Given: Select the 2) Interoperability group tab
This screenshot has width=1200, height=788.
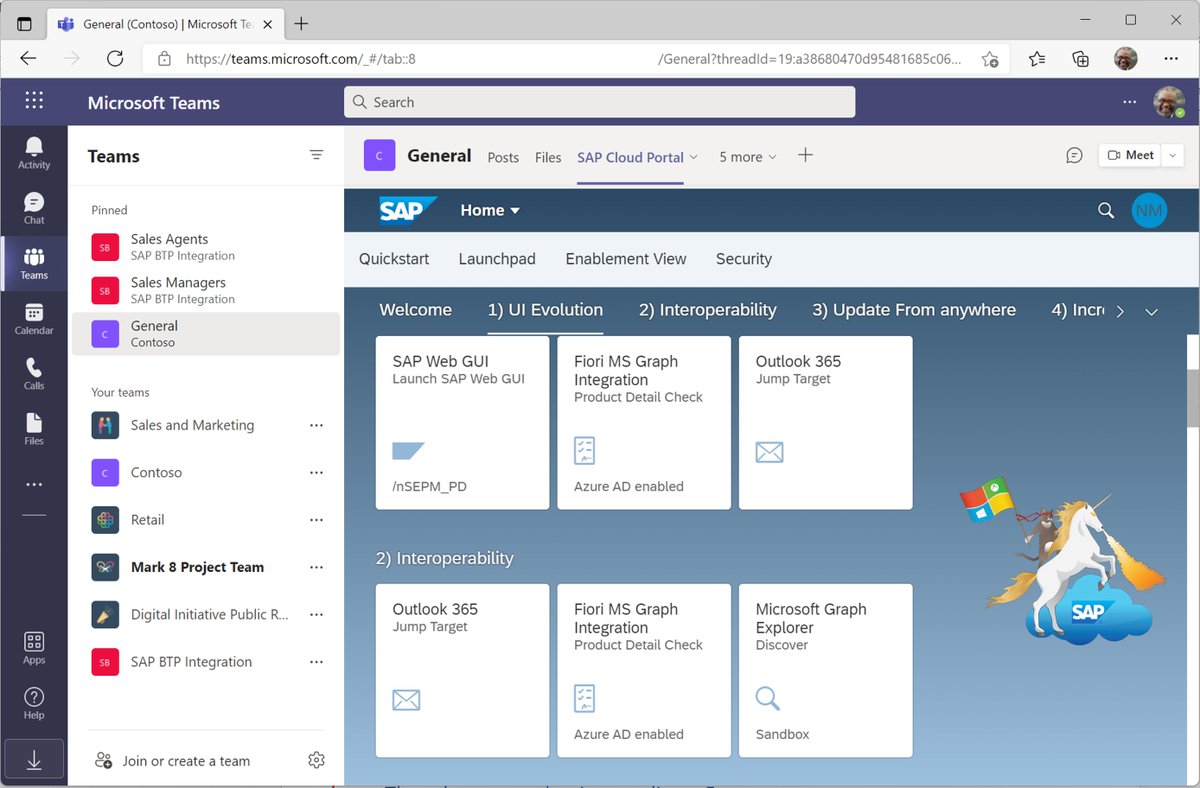Looking at the screenshot, I should [x=707, y=310].
